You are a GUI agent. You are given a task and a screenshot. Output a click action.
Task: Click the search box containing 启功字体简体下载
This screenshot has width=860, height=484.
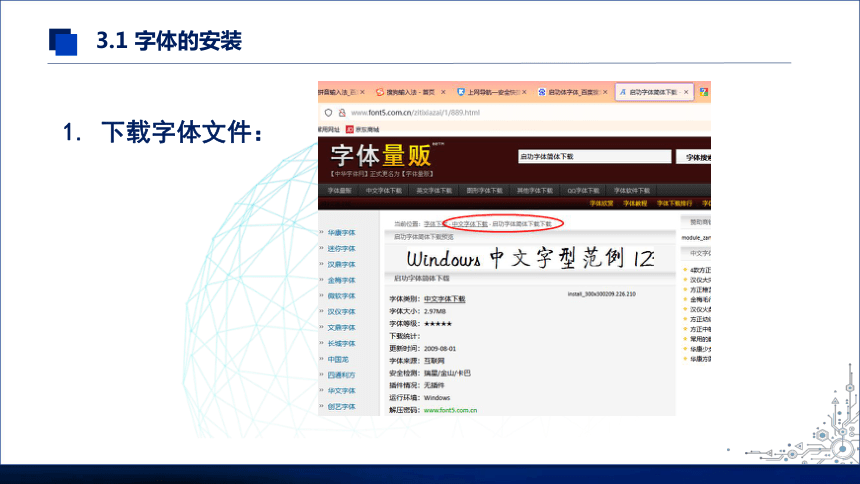point(595,156)
